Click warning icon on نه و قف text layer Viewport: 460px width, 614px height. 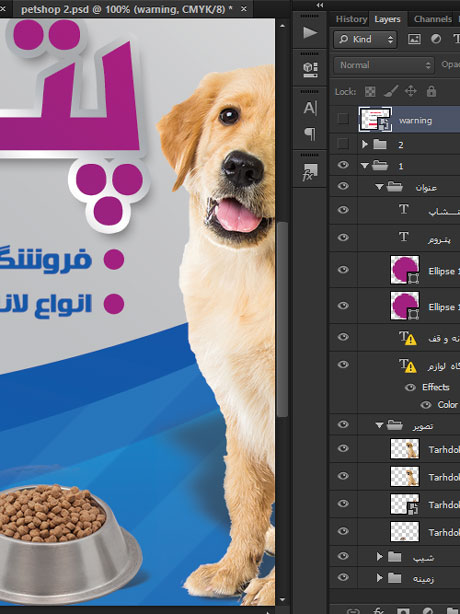[411, 340]
